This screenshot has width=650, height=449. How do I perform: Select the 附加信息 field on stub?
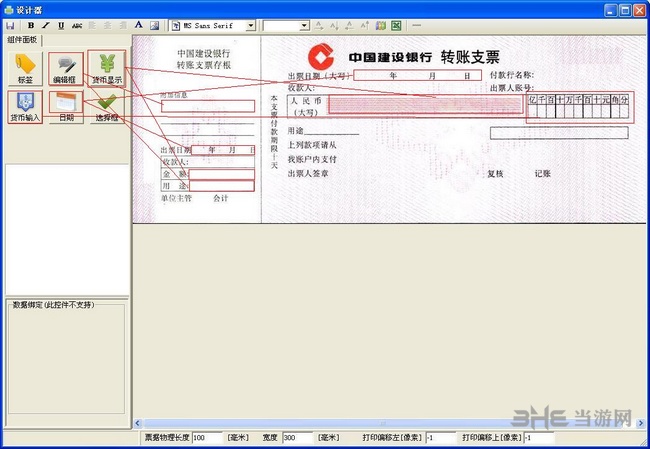coord(208,106)
